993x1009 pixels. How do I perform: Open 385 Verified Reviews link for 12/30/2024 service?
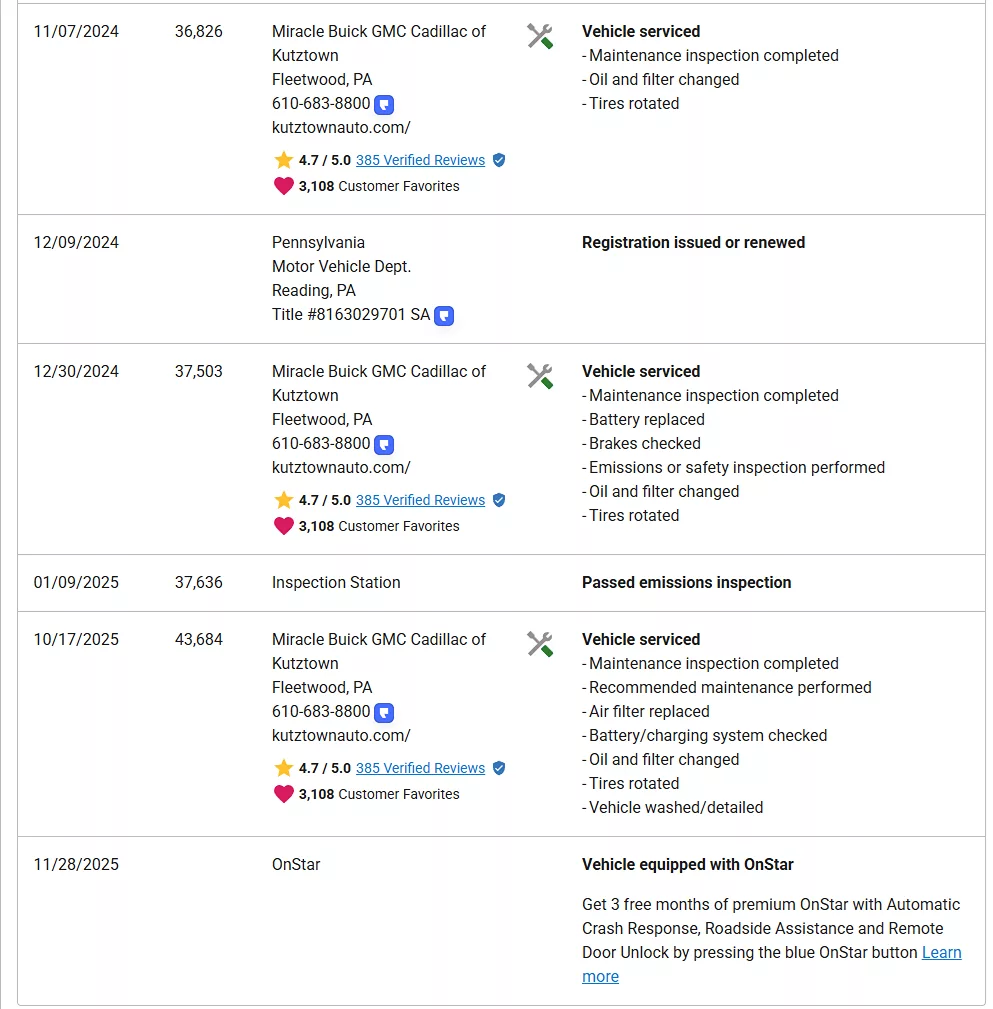coord(420,500)
